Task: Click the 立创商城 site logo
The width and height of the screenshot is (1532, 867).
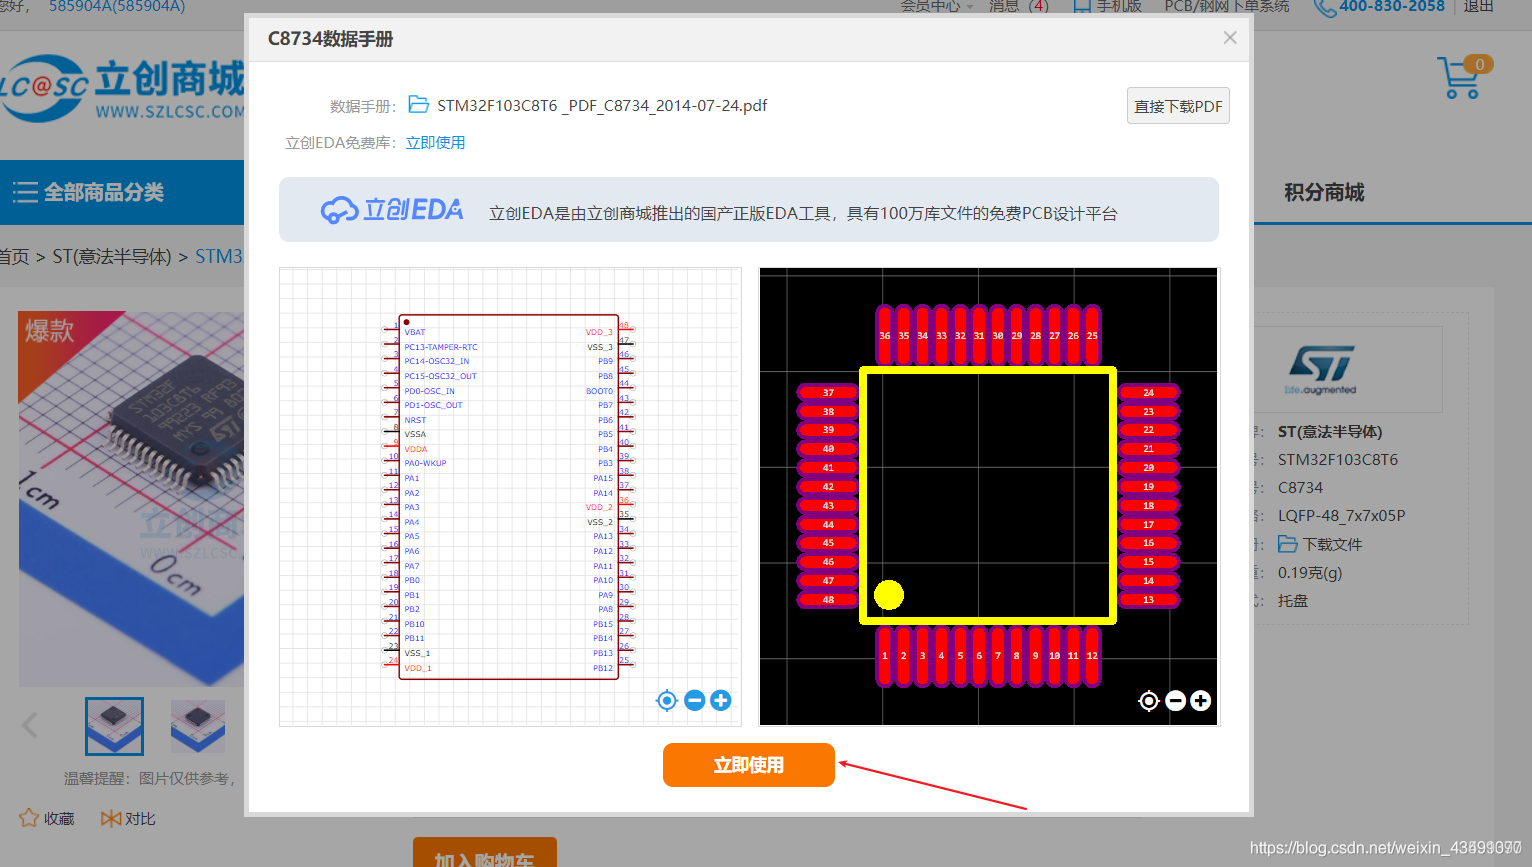Action: click(x=122, y=90)
